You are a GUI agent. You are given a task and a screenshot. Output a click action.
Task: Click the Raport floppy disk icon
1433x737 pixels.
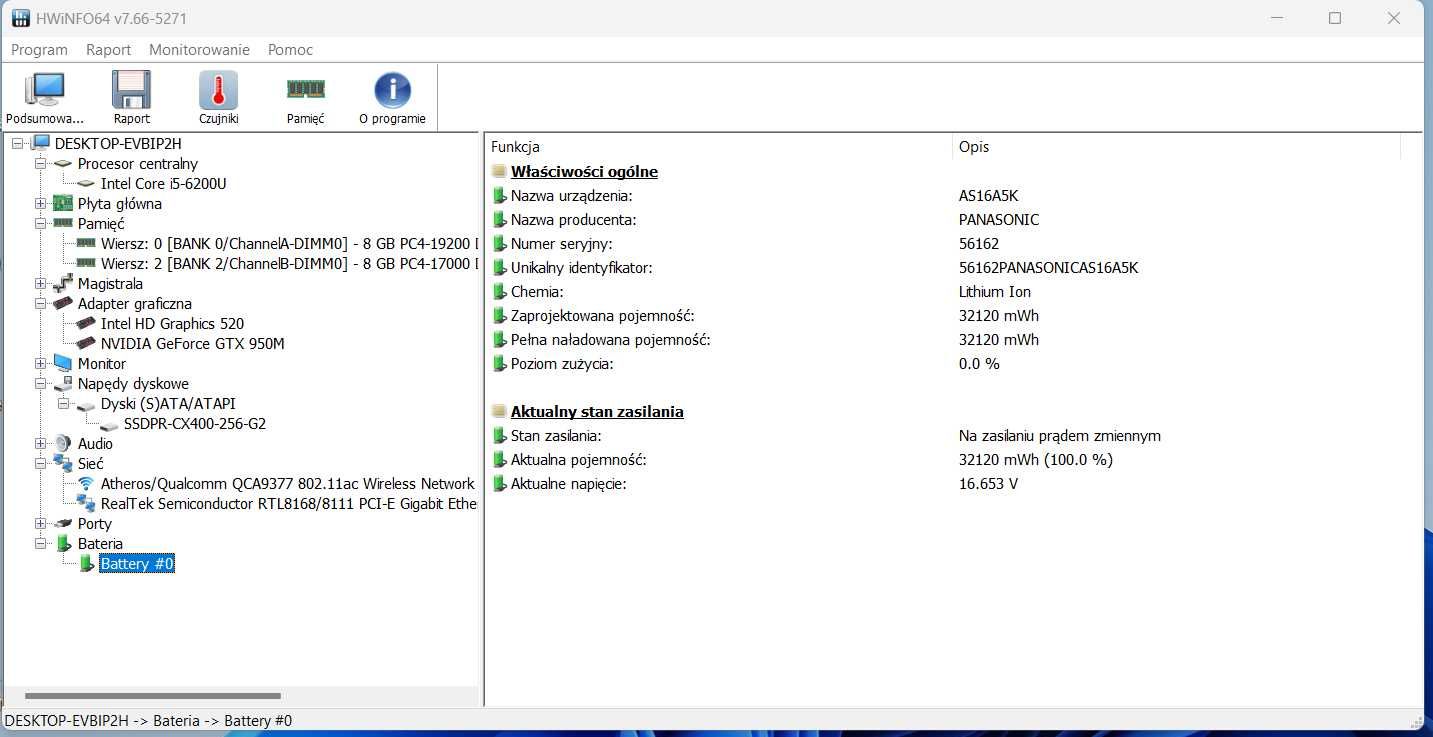pyautogui.click(x=131, y=90)
